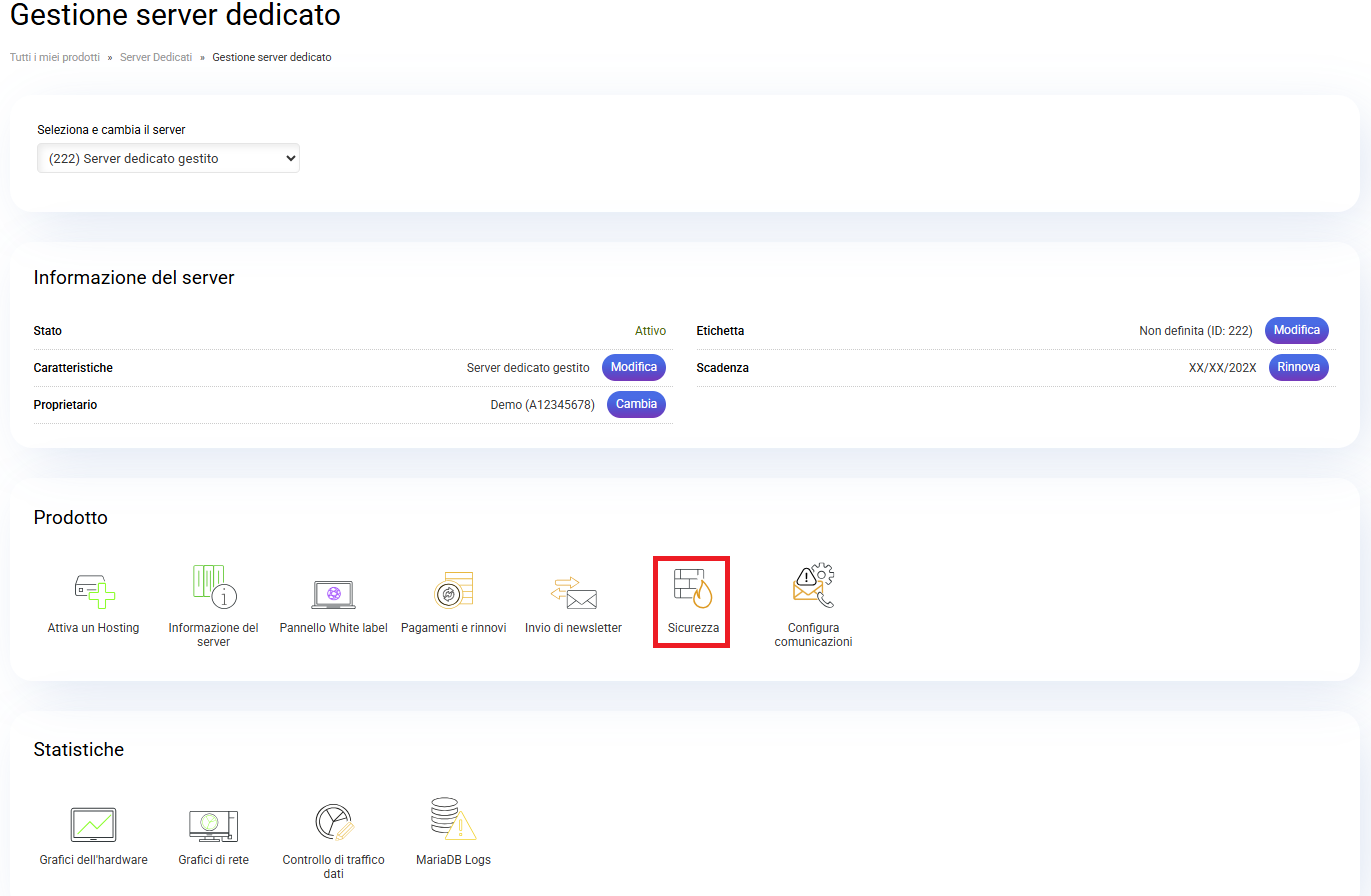Click Modifica button next to Caratteristiche

(x=633, y=367)
